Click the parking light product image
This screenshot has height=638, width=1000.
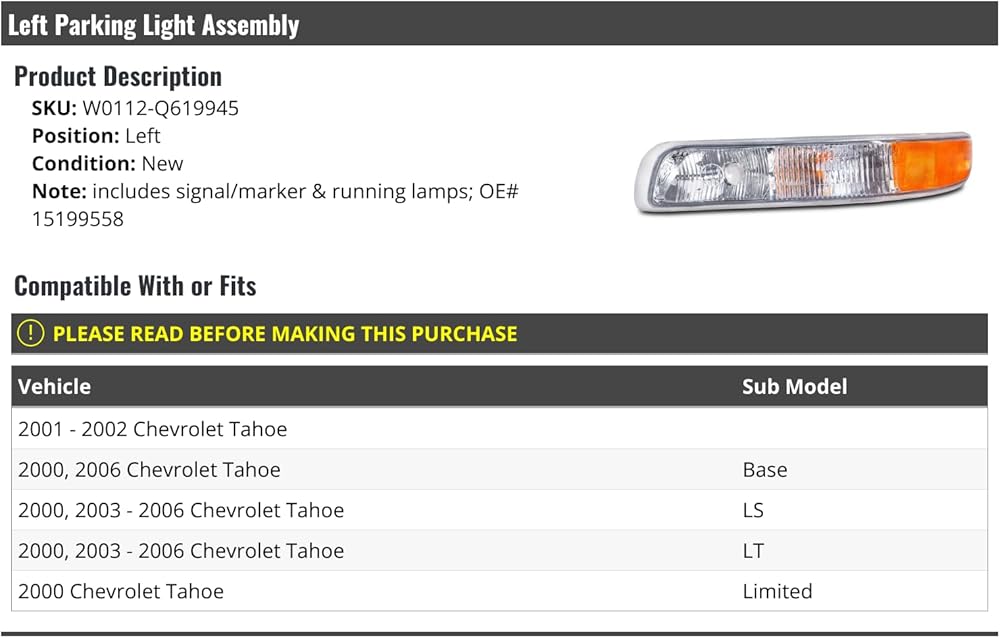coord(803,172)
